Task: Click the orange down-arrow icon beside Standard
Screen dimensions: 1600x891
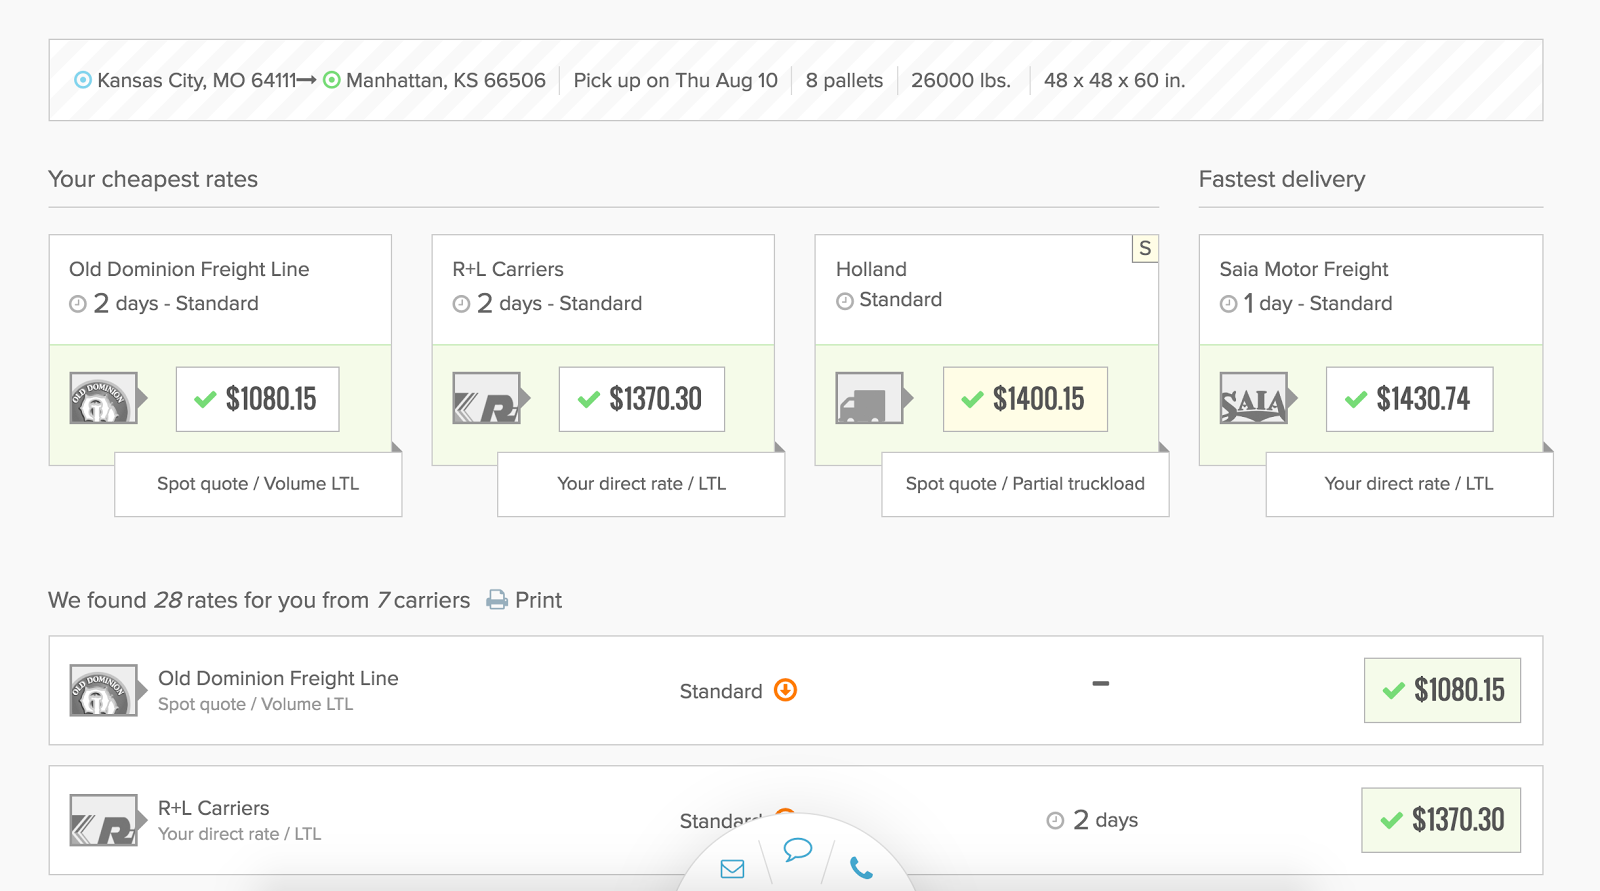Action: point(786,690)
